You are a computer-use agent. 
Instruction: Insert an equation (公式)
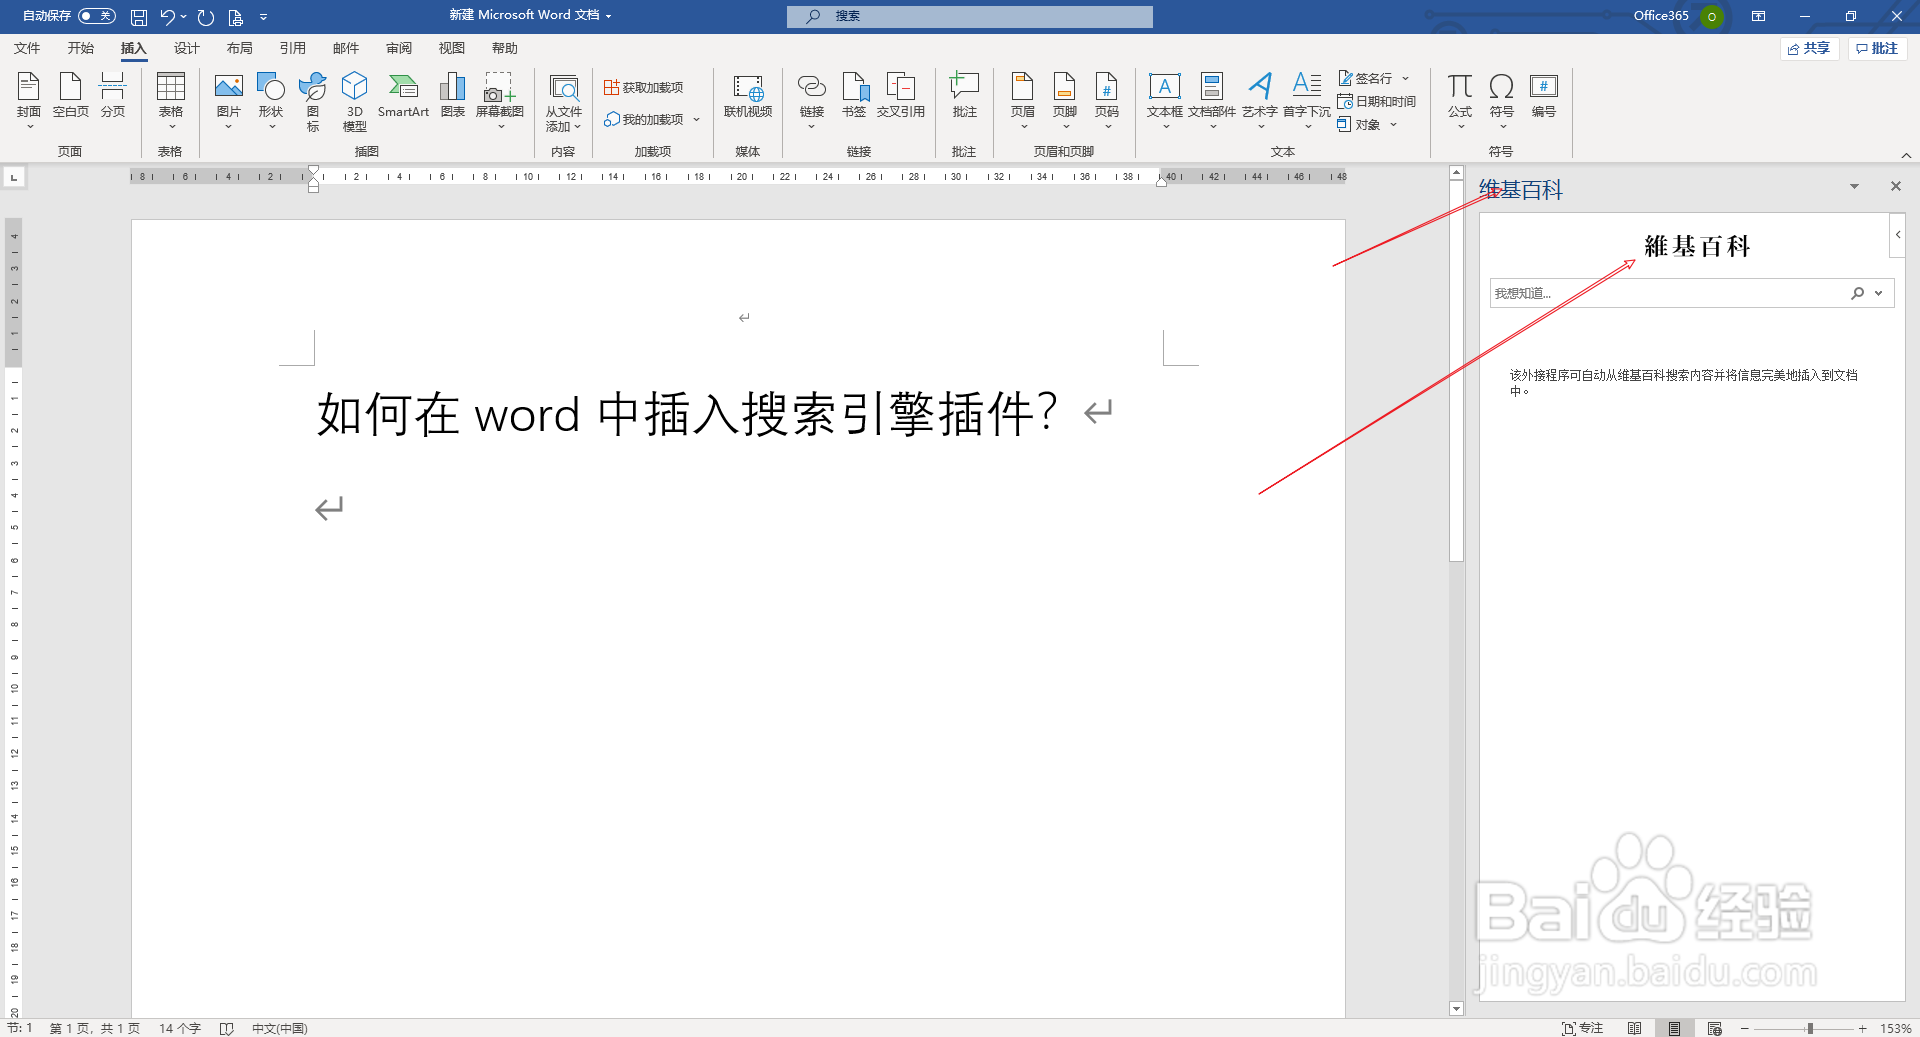pyautogui.click(x=1460, y=100)
